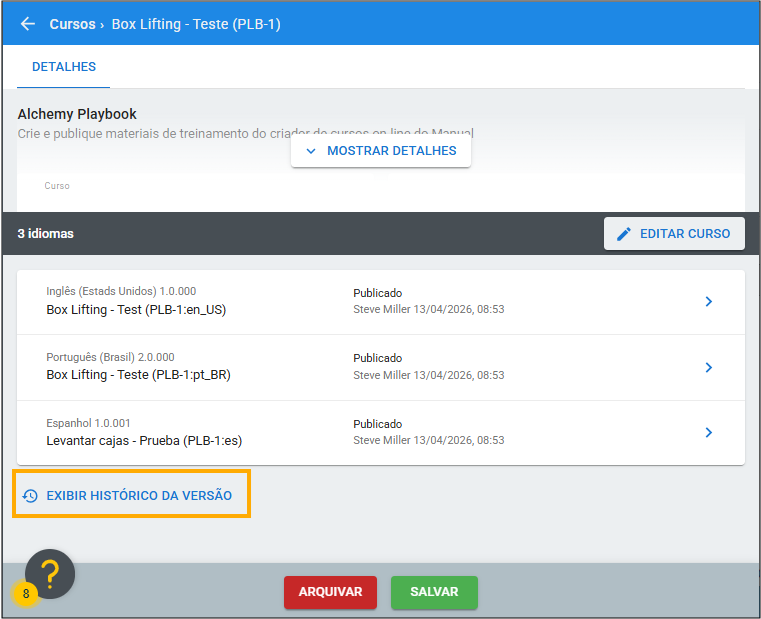This screenshot has height=619, width=761.
Task: Click the yellow notification badge showing 8
Action: (25, 593)
